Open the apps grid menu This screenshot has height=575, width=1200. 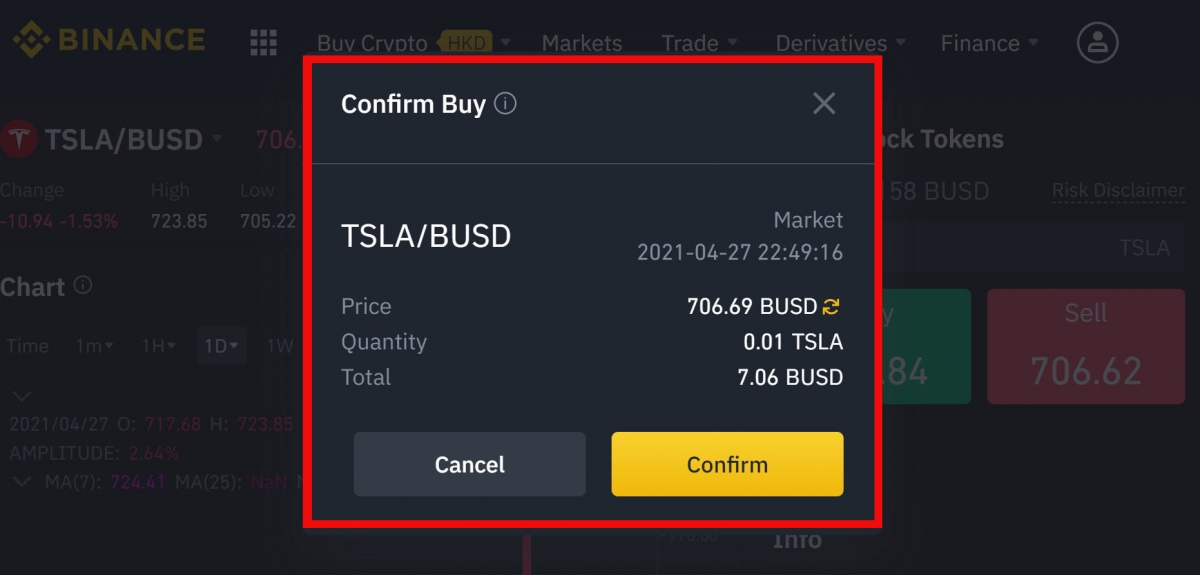tap(263, 42)
